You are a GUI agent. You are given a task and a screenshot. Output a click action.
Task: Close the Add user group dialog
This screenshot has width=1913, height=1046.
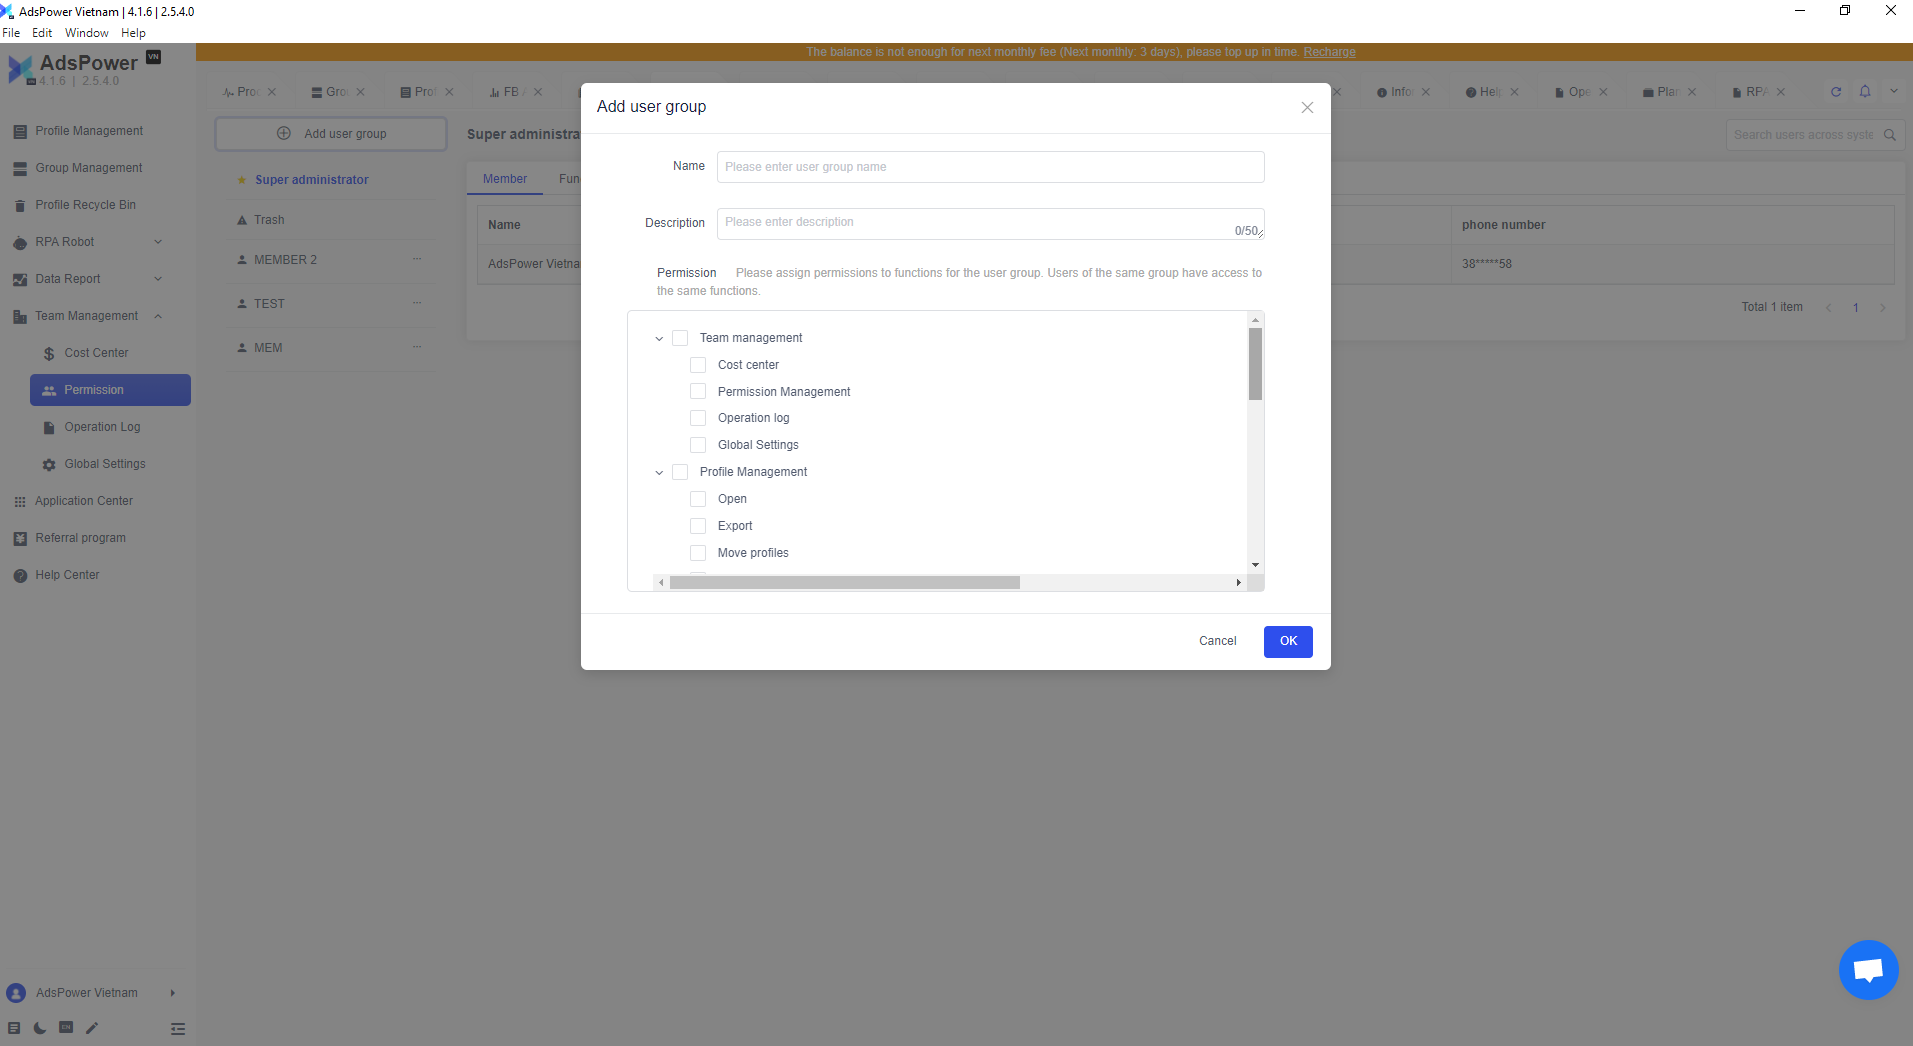1307,108
